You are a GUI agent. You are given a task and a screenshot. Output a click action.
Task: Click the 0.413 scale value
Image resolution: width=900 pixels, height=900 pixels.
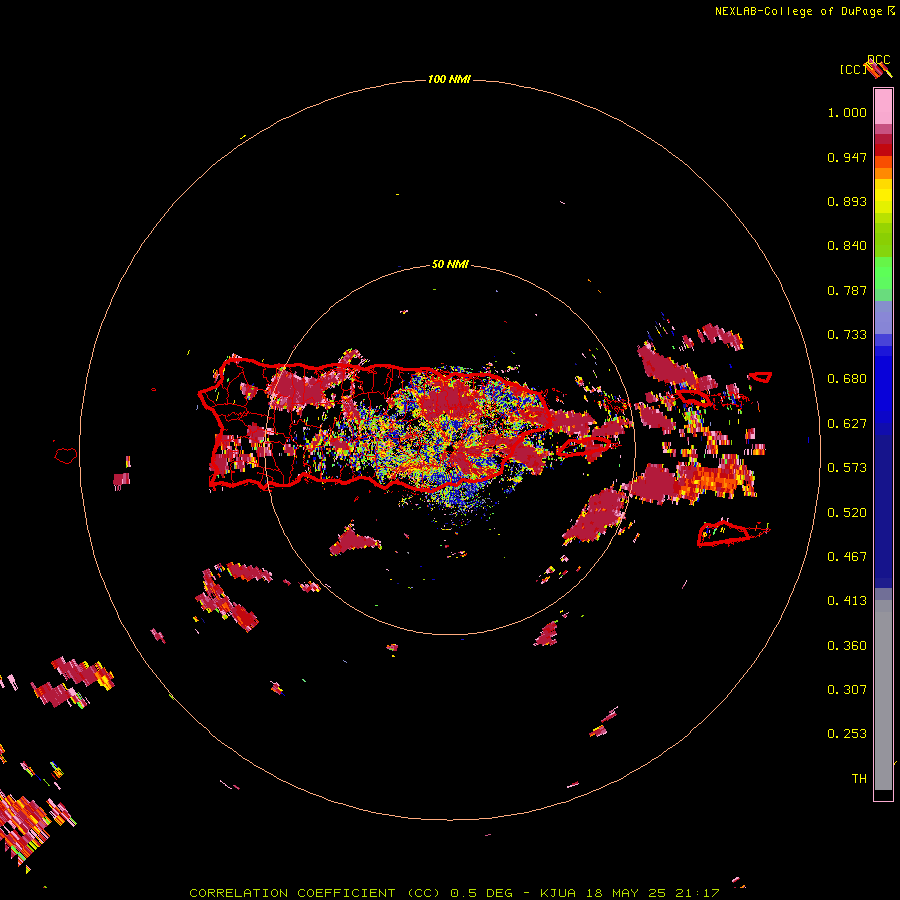point(847,601)
